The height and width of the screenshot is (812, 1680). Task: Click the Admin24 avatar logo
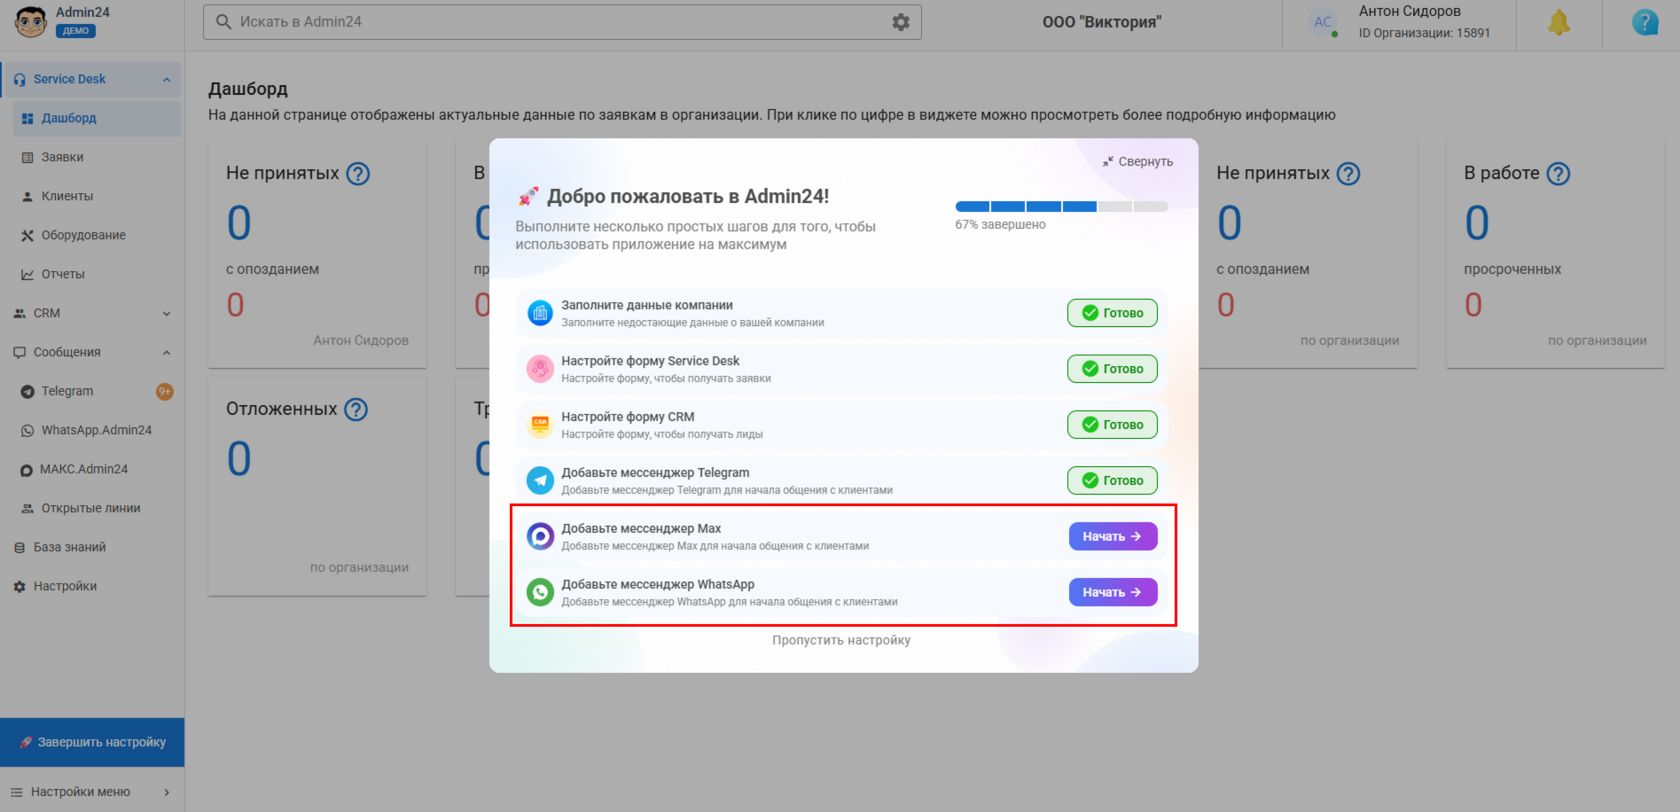pos(31,21)
